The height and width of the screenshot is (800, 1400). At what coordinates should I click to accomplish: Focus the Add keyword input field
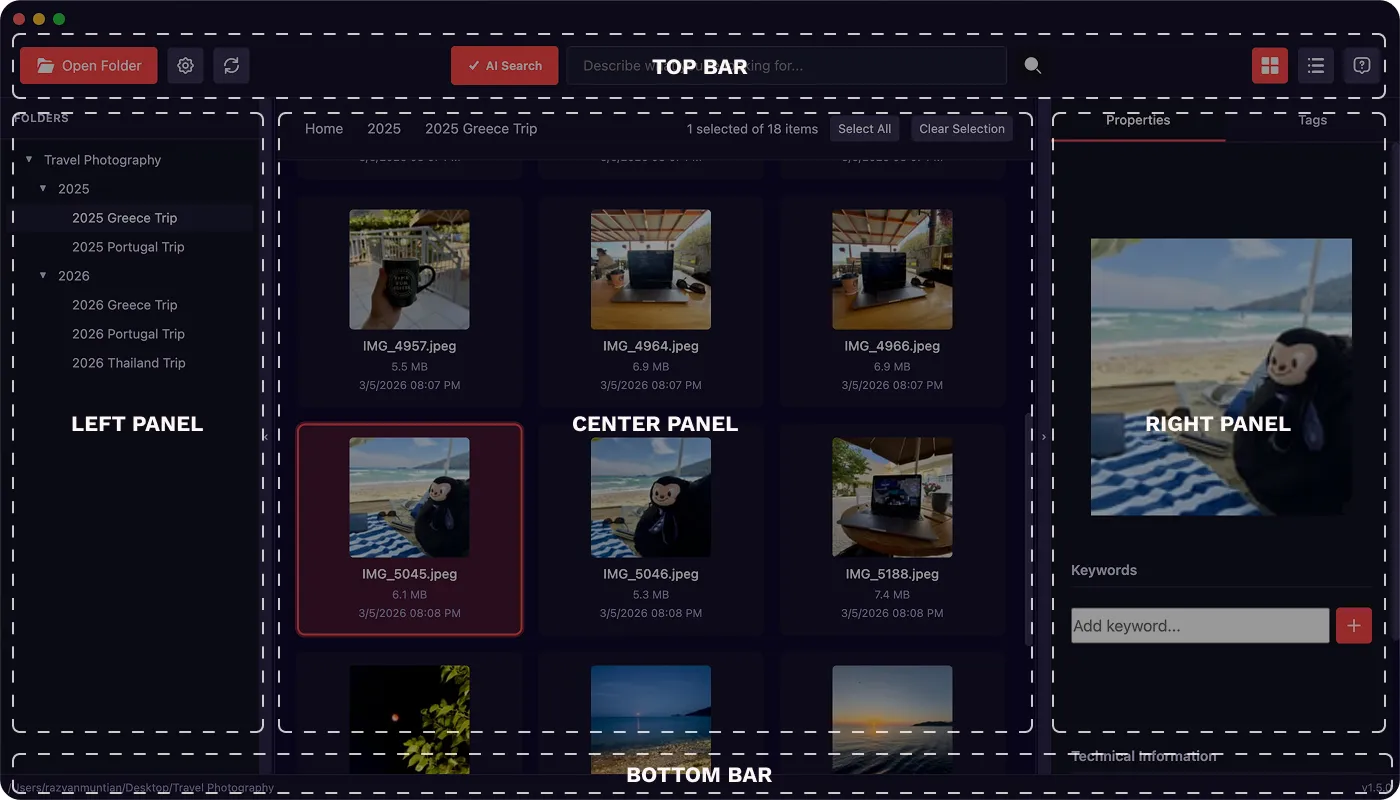(x=1200, y=626)
